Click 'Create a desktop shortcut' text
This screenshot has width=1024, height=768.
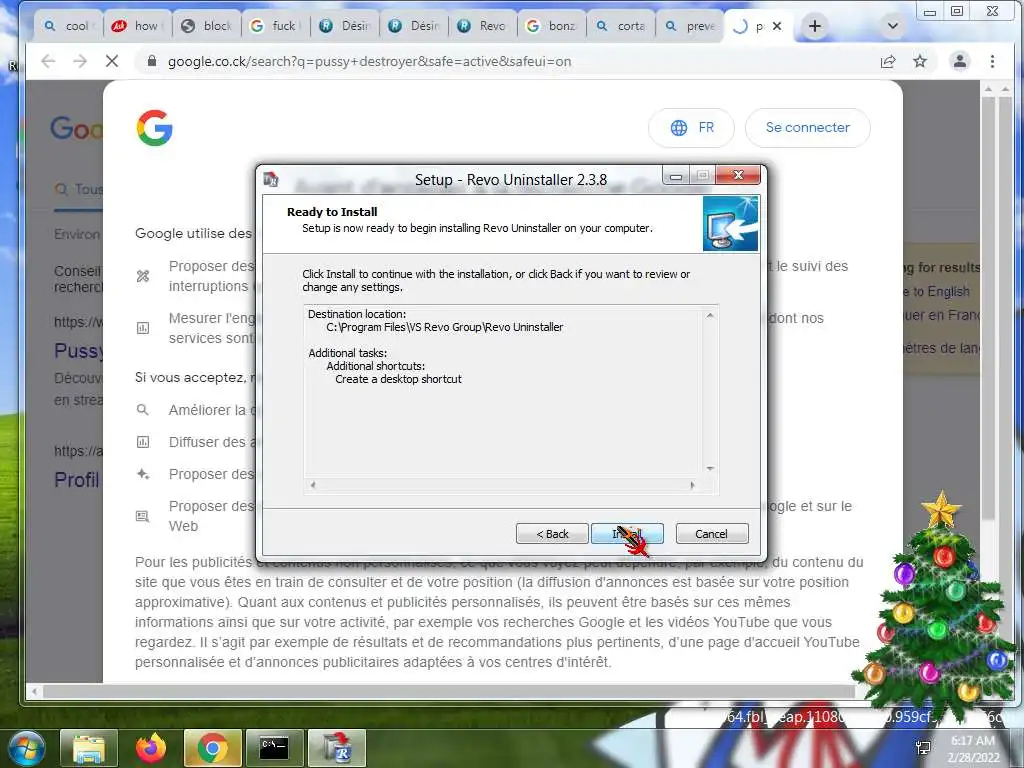tap(398, 379)
